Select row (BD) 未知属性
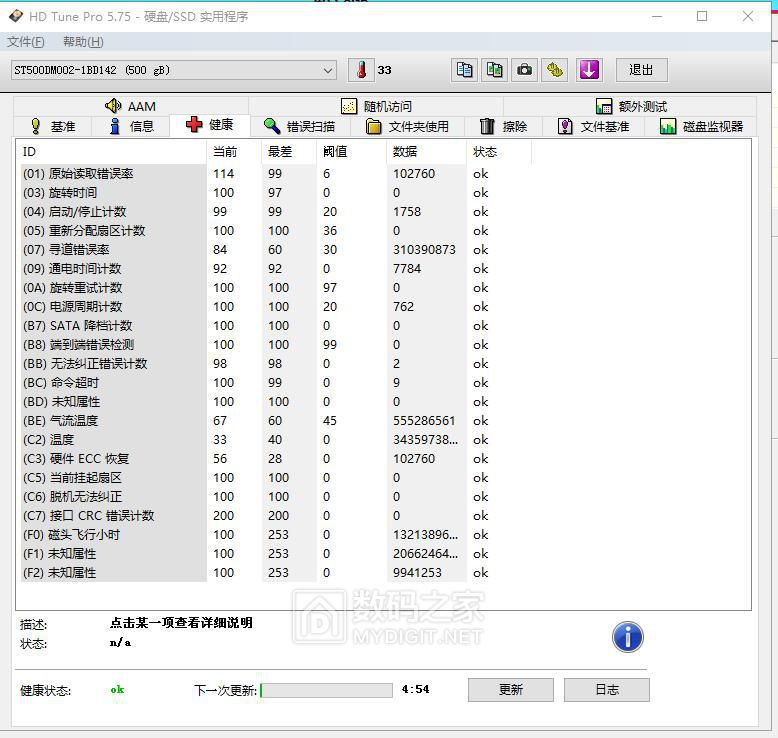Image resolution: width=778 pixels, height=738 pixels. point(274,402)
